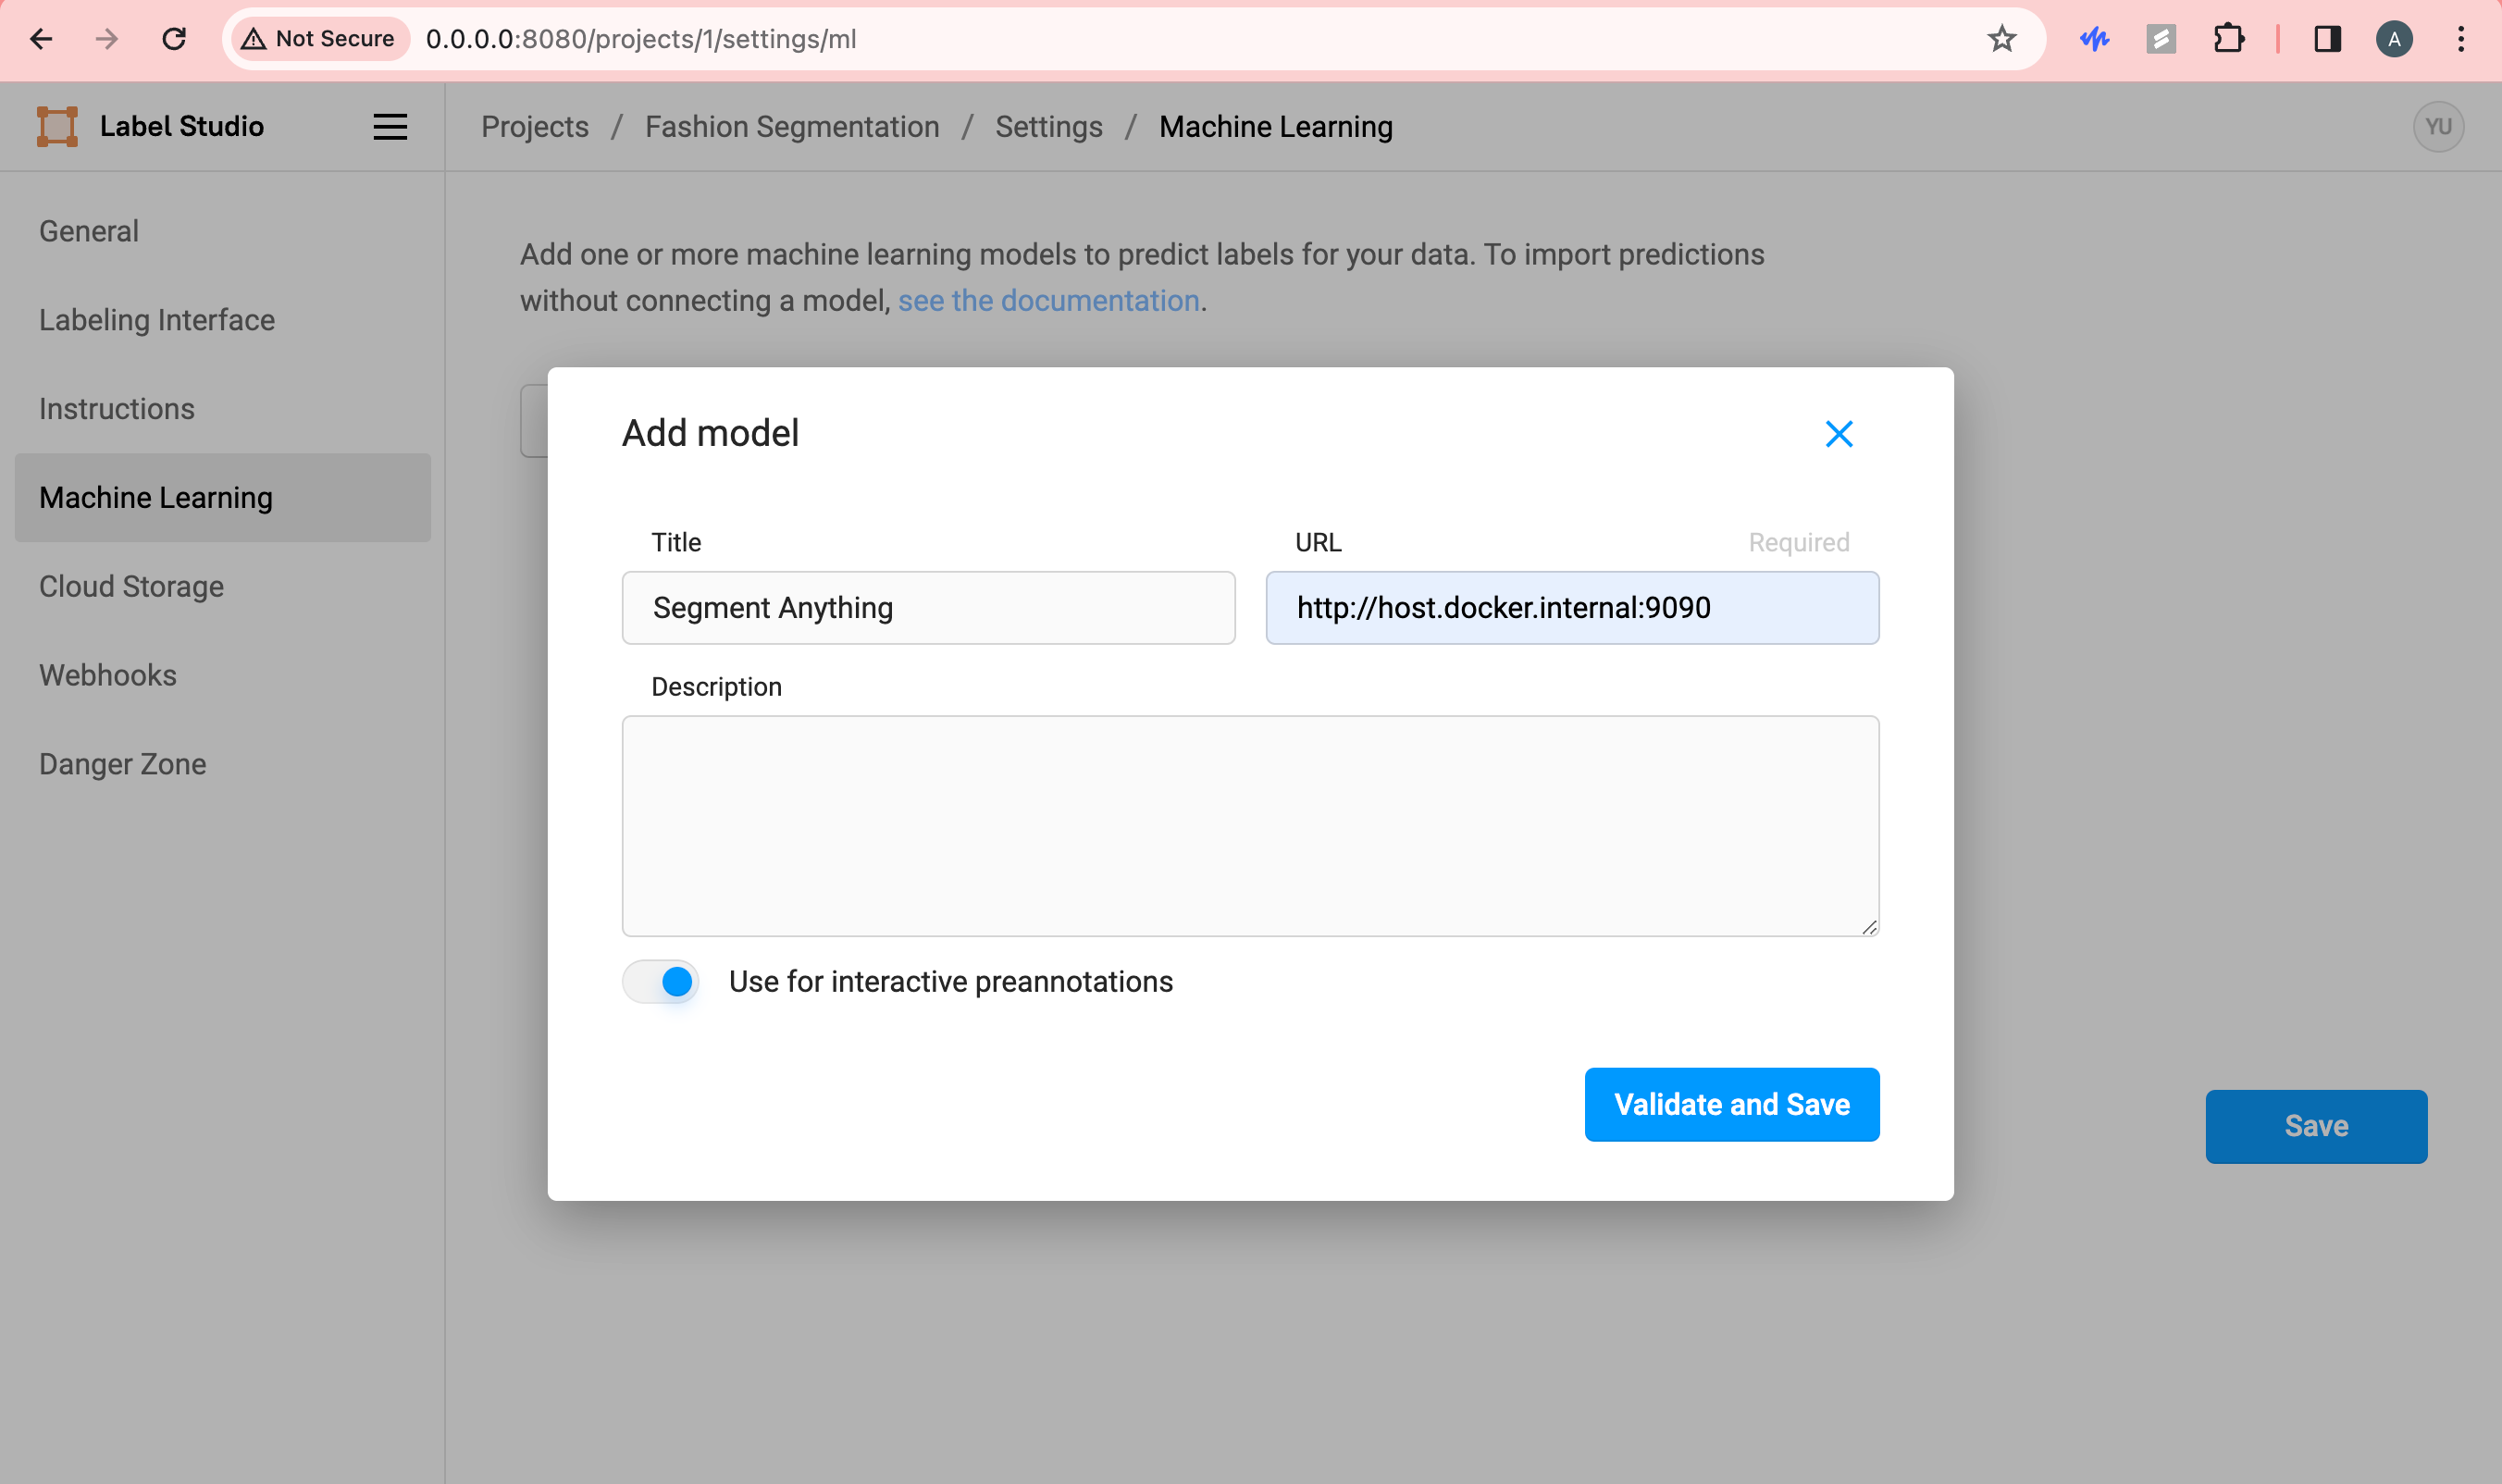This screenshot has height=1484, width=2502.
Task: Open the hamburger menu icon
Action: click(x=390, y=127)
